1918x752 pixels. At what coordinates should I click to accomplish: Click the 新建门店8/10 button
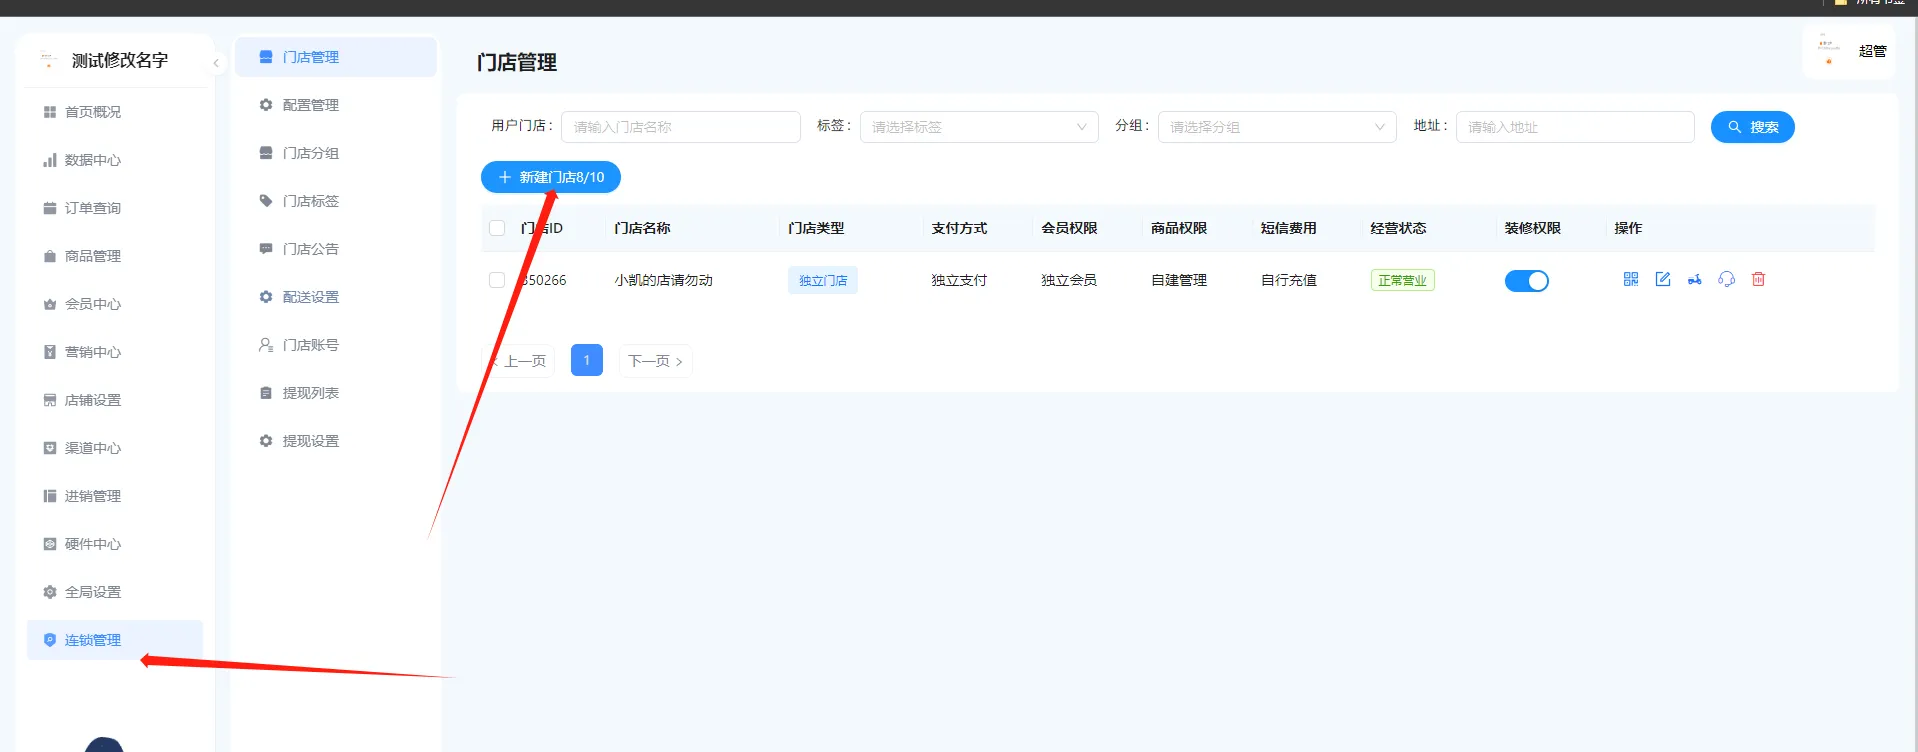[x=551, y=177]
